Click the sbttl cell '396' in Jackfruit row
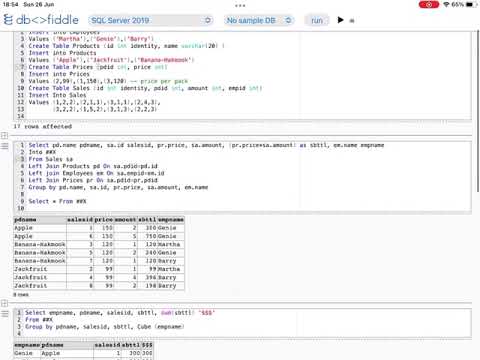480x360 pixels. click(x=147, y=277)
